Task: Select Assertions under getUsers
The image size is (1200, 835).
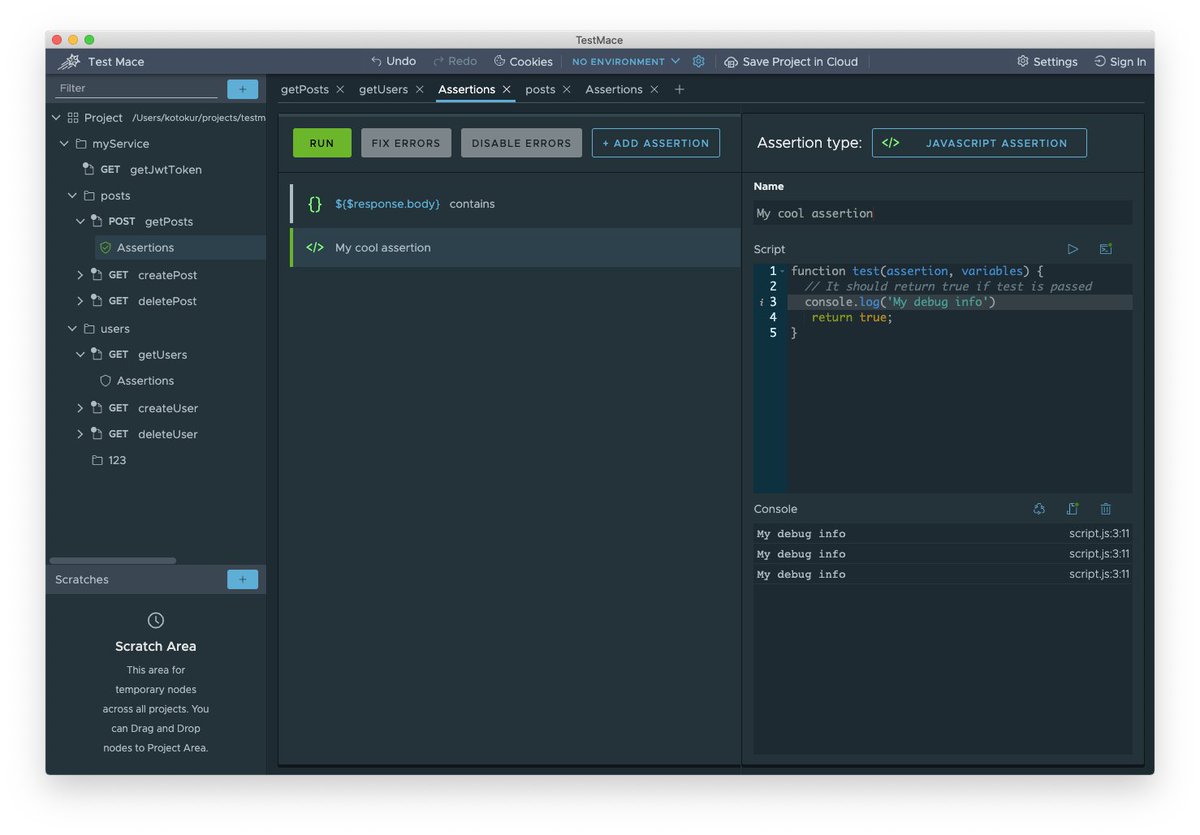Action: pos(145,381)
